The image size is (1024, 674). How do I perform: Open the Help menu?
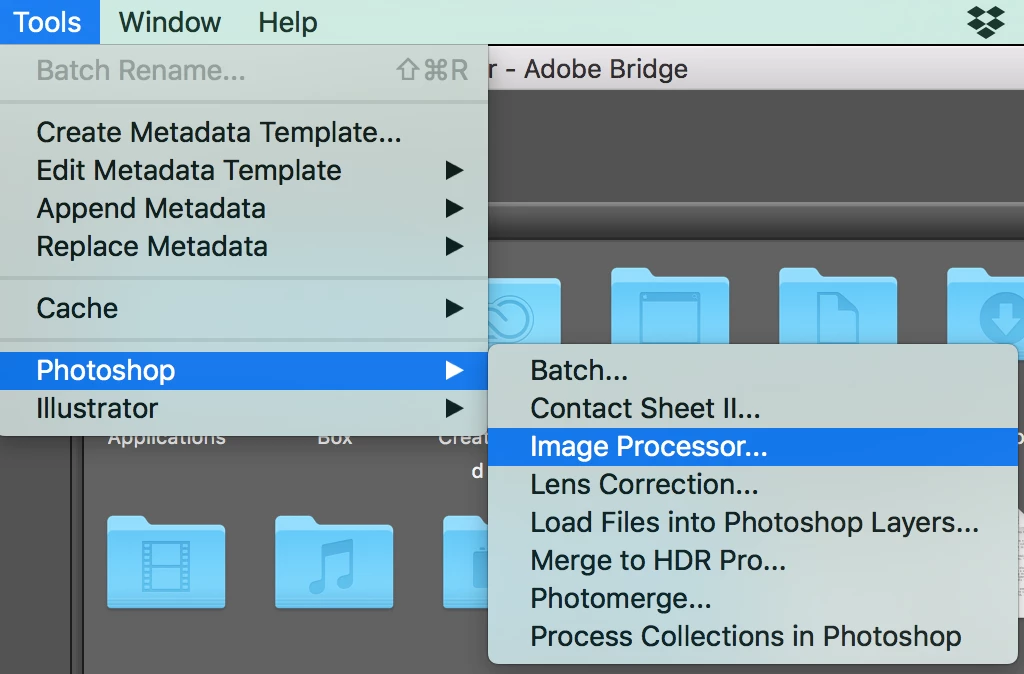288,22
